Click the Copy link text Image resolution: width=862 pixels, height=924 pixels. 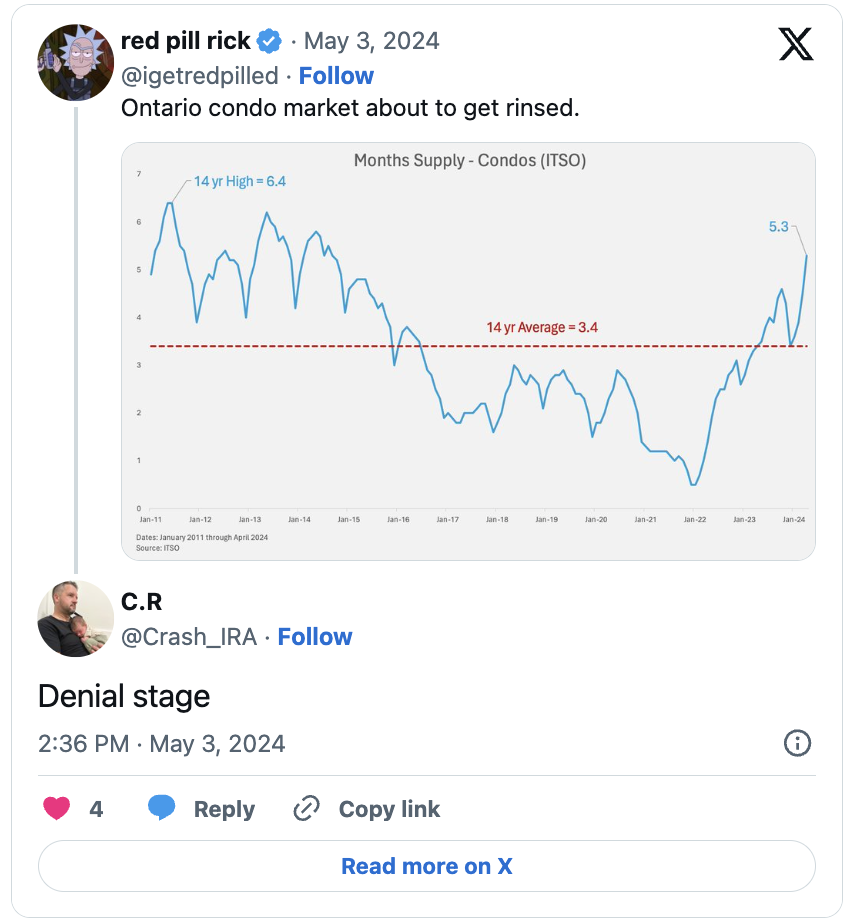coord(389,809)
